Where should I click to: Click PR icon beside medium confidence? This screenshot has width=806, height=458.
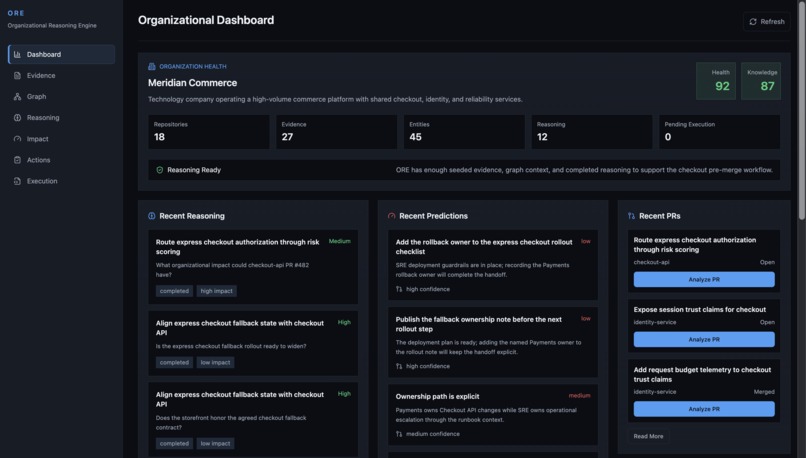coord(399,434)
